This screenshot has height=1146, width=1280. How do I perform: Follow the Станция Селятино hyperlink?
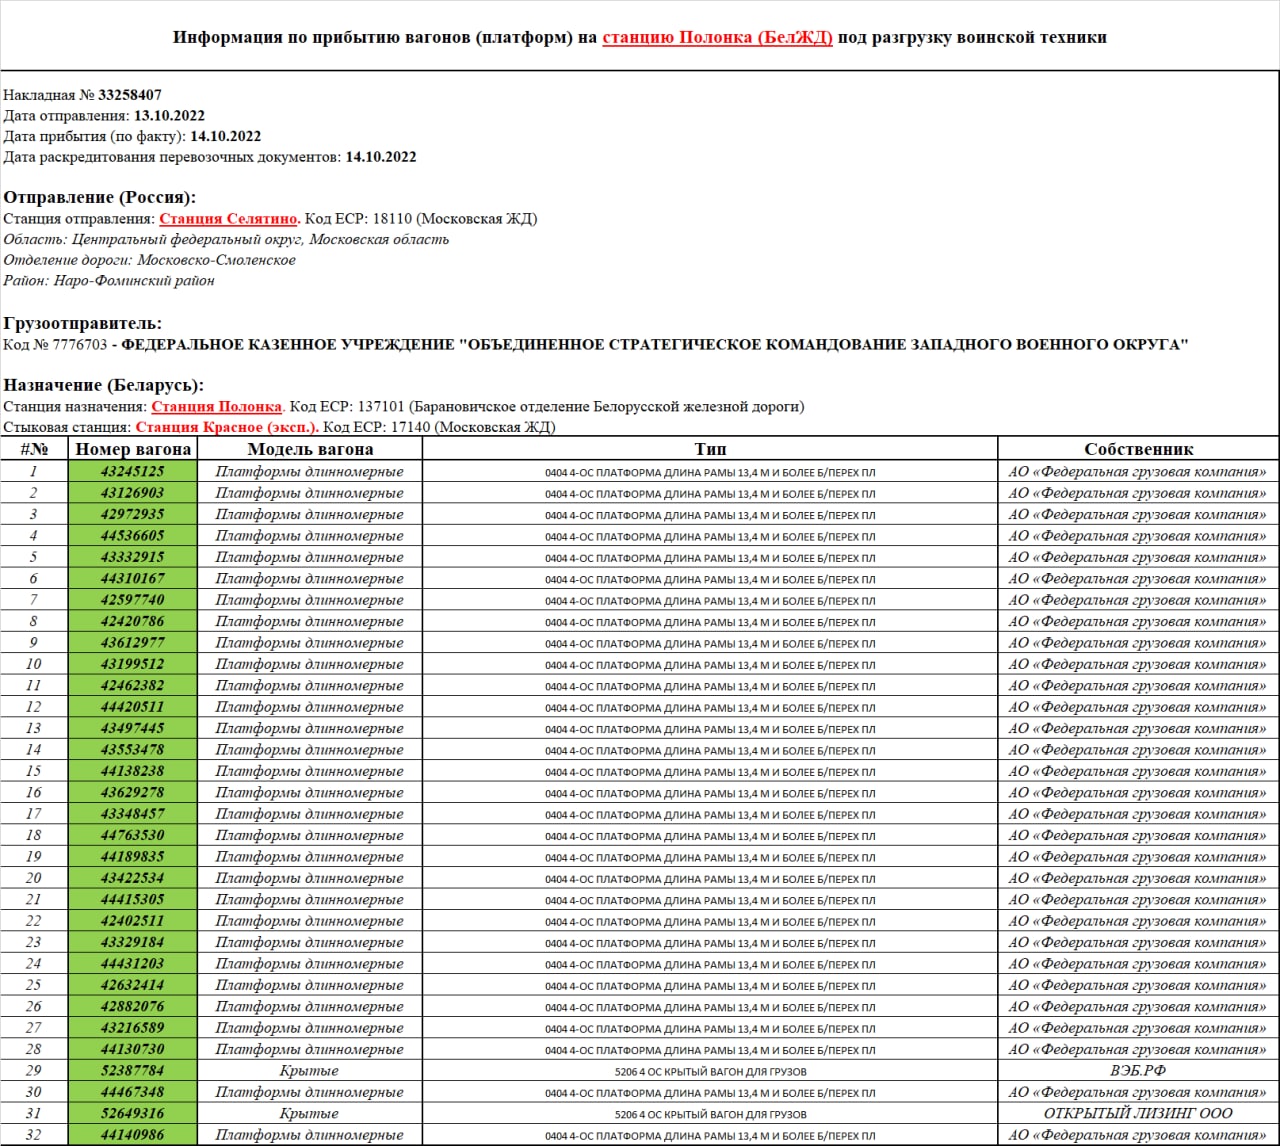point(228,218)
